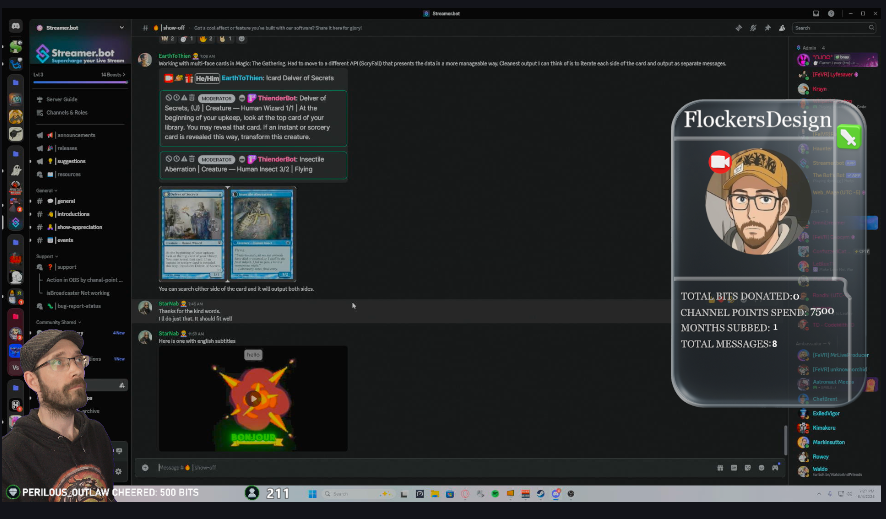Collapse the Support category
This screenshot has width=886, height=519.
tap(46, 256)
